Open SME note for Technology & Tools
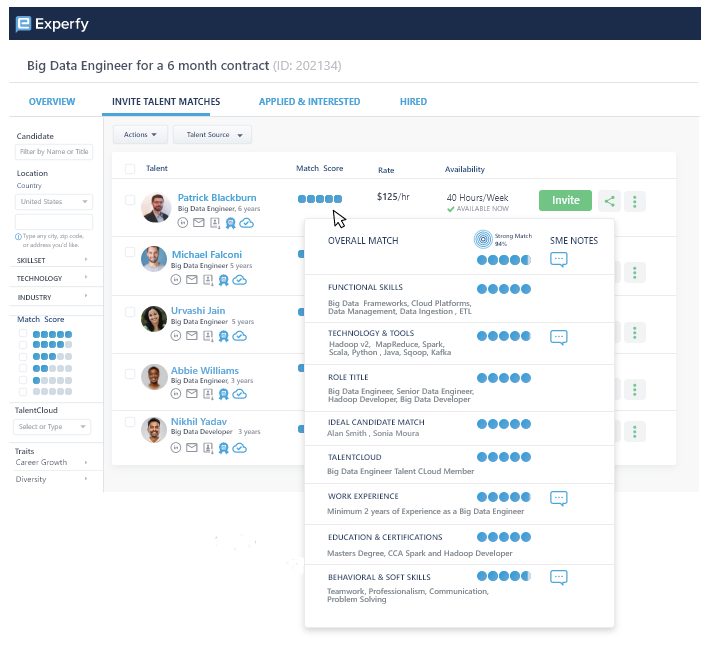 coord(558,337)
